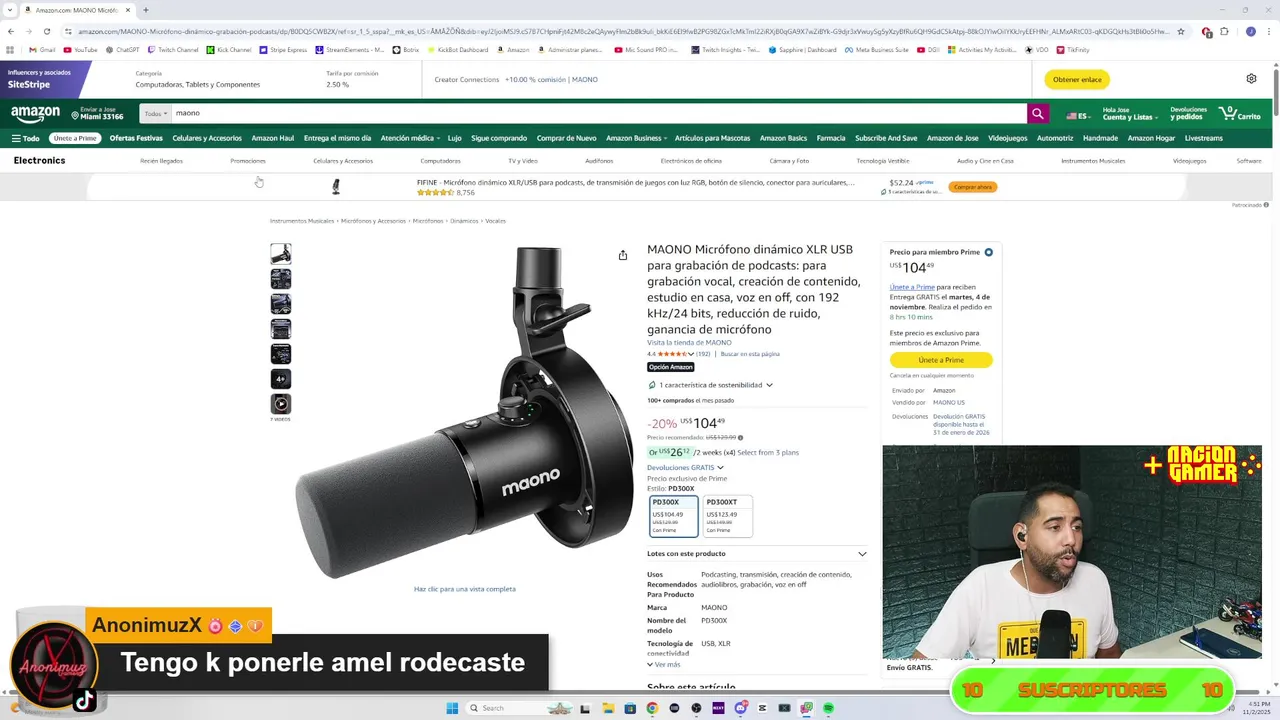Image resolution: width=1280 pixels, height=720 pixels.
Task: Open the Dinámicos breadcrumb link
Action: click(x=464, y=221)
